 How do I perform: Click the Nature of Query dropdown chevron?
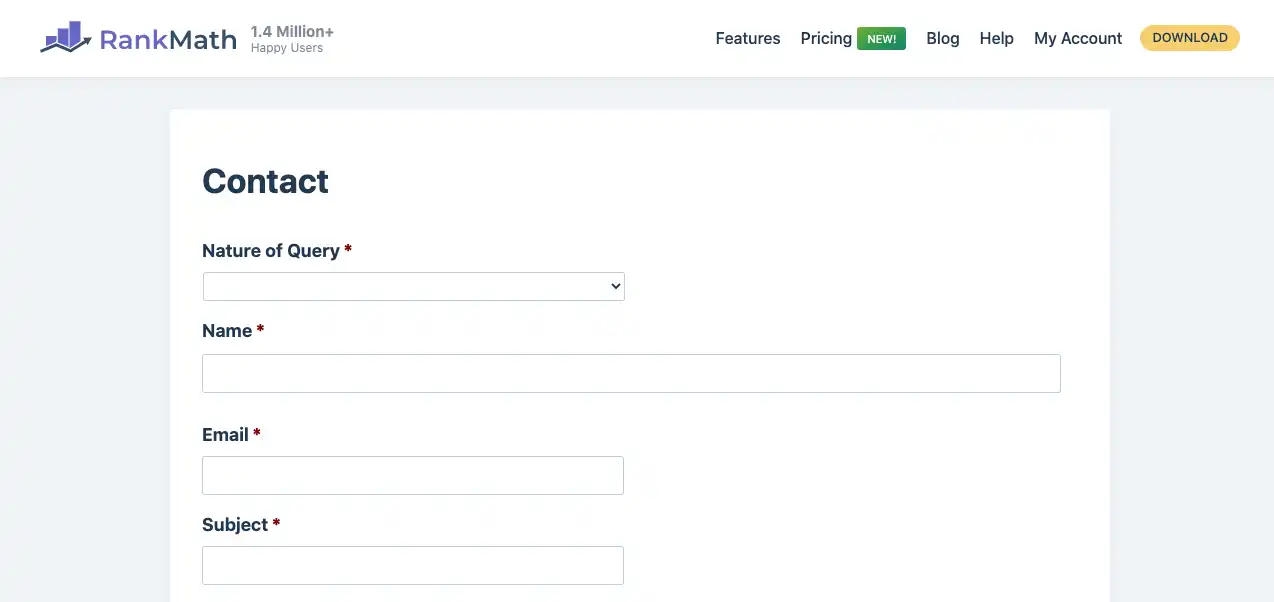(x=615, y=286)
